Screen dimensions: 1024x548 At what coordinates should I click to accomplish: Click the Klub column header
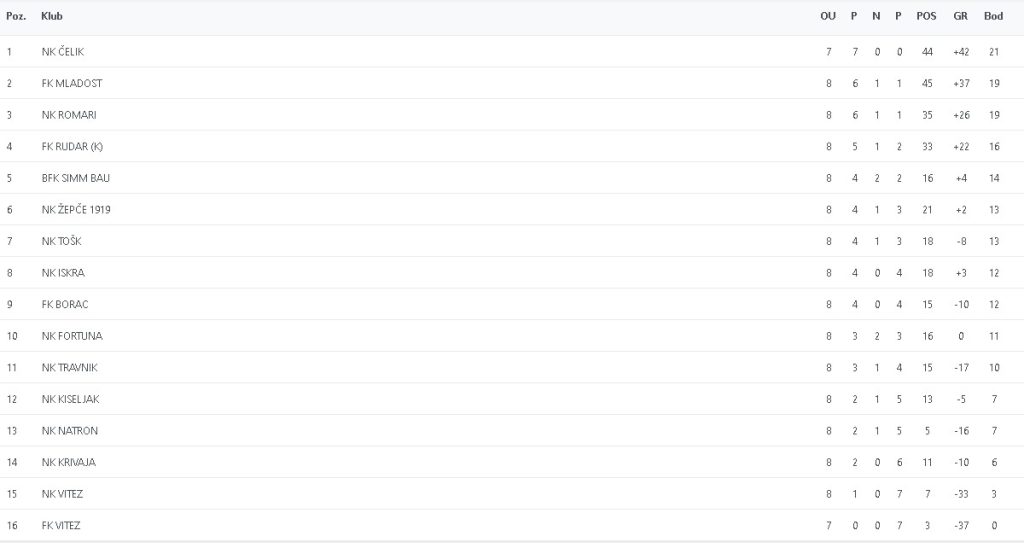(x=52, y=17)
